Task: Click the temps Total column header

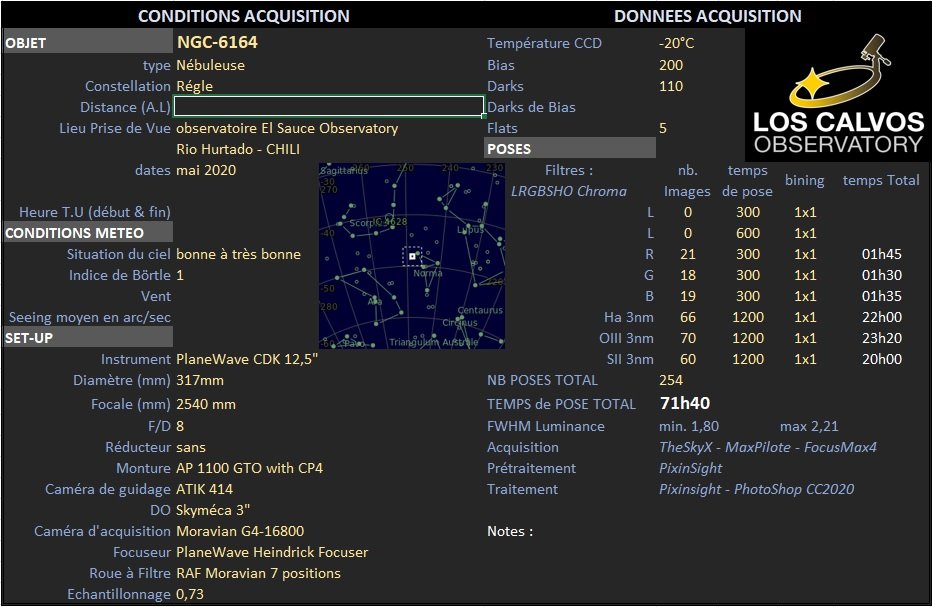Action: tap(881, 180)
